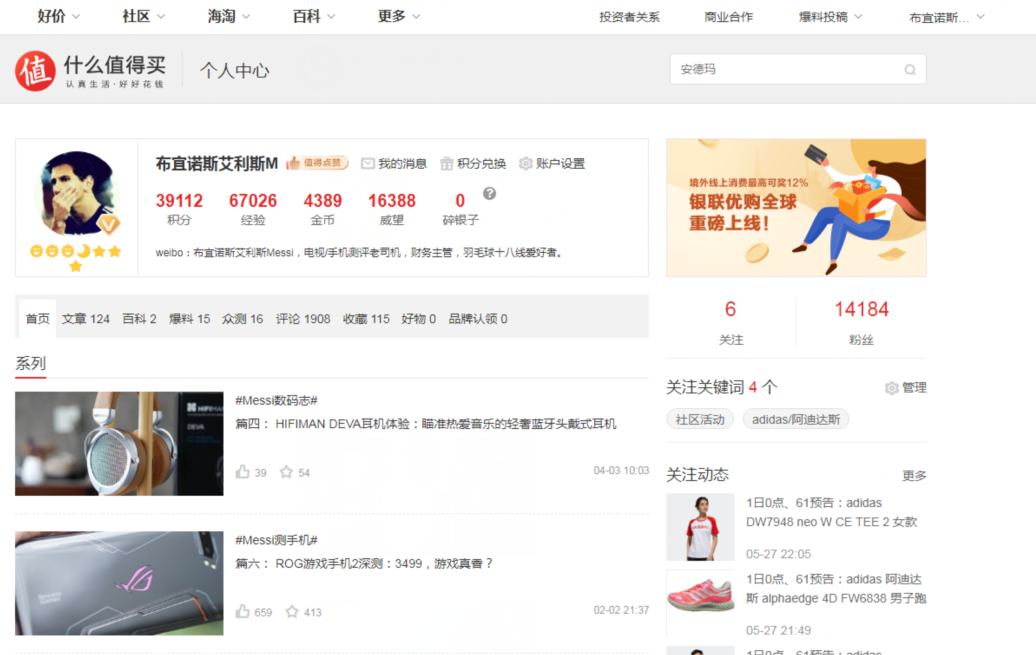Open the HIFIMAN headphone article thumbnail
This screenshot has height=655, width=1036.
pos(119,443)
